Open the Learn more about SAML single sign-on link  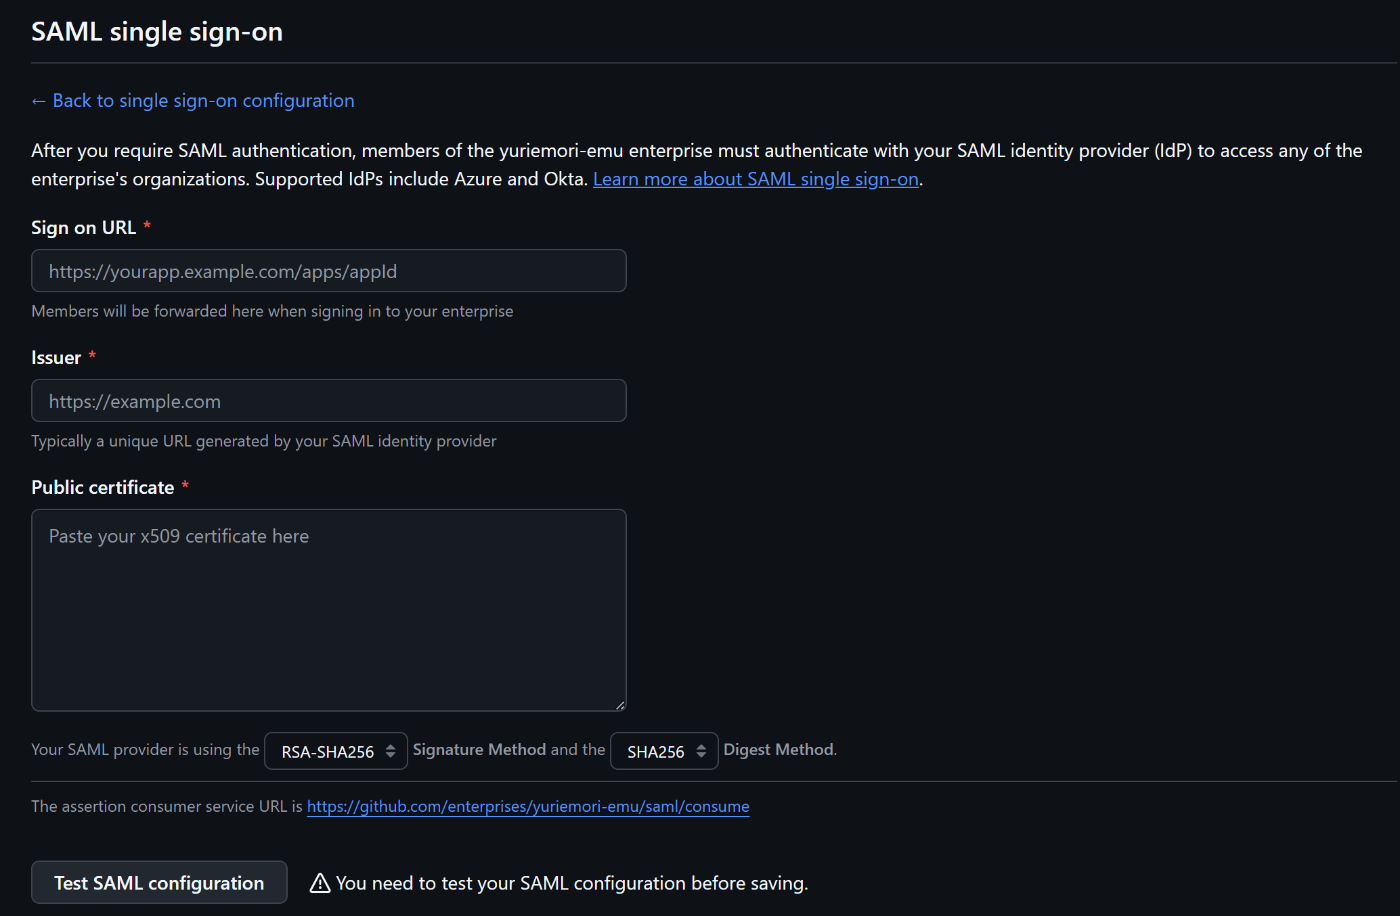(x=755, y=178)
